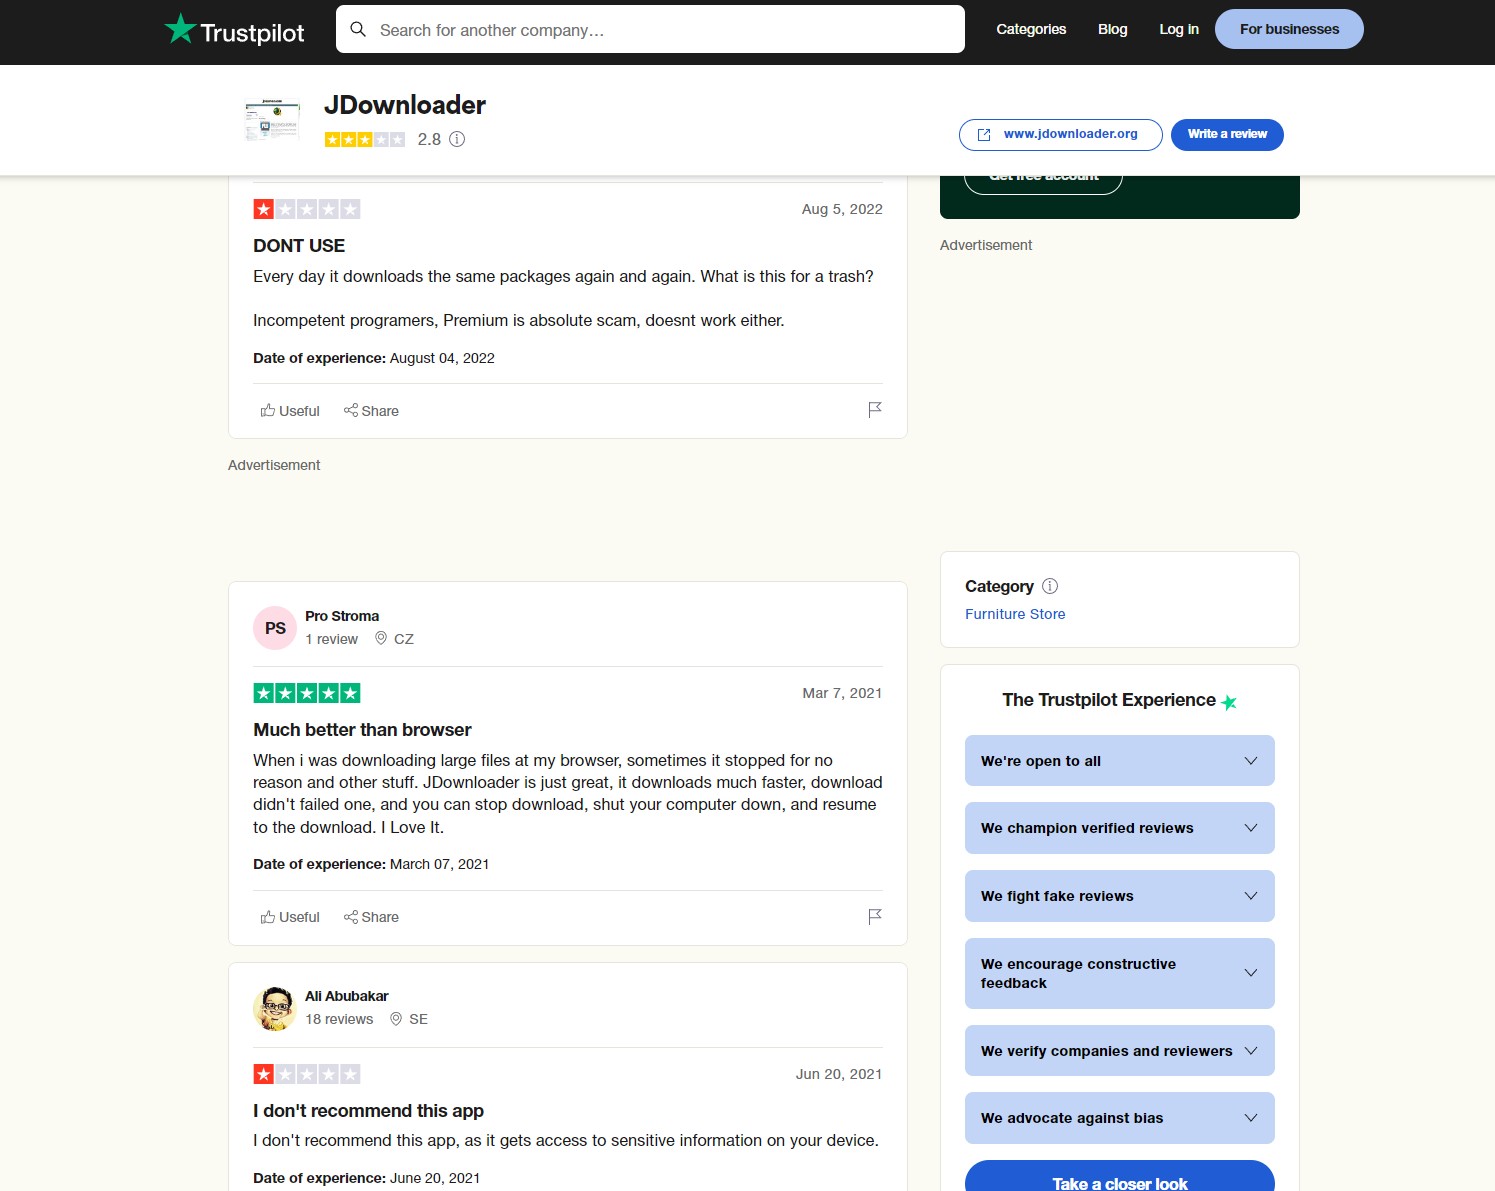
Task: Expand We advocate against bias
Action: click(1120, 1118)
